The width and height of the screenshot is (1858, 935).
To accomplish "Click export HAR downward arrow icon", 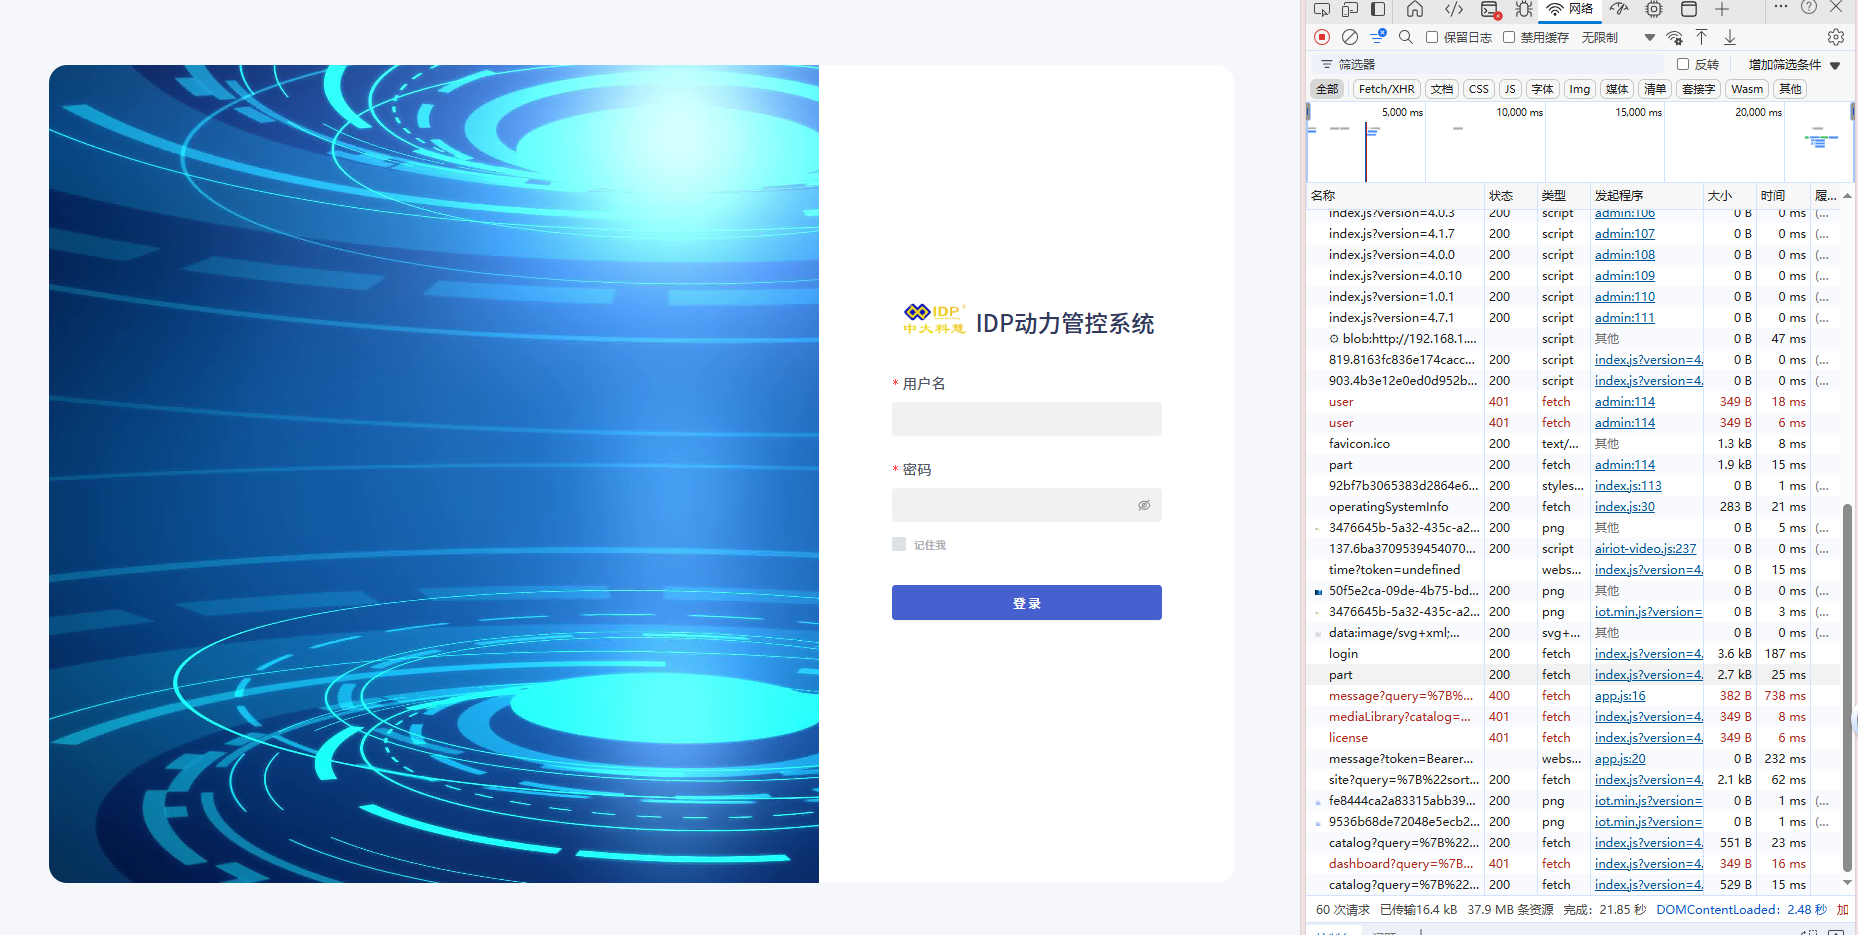I will click(x=1730, y=37).
